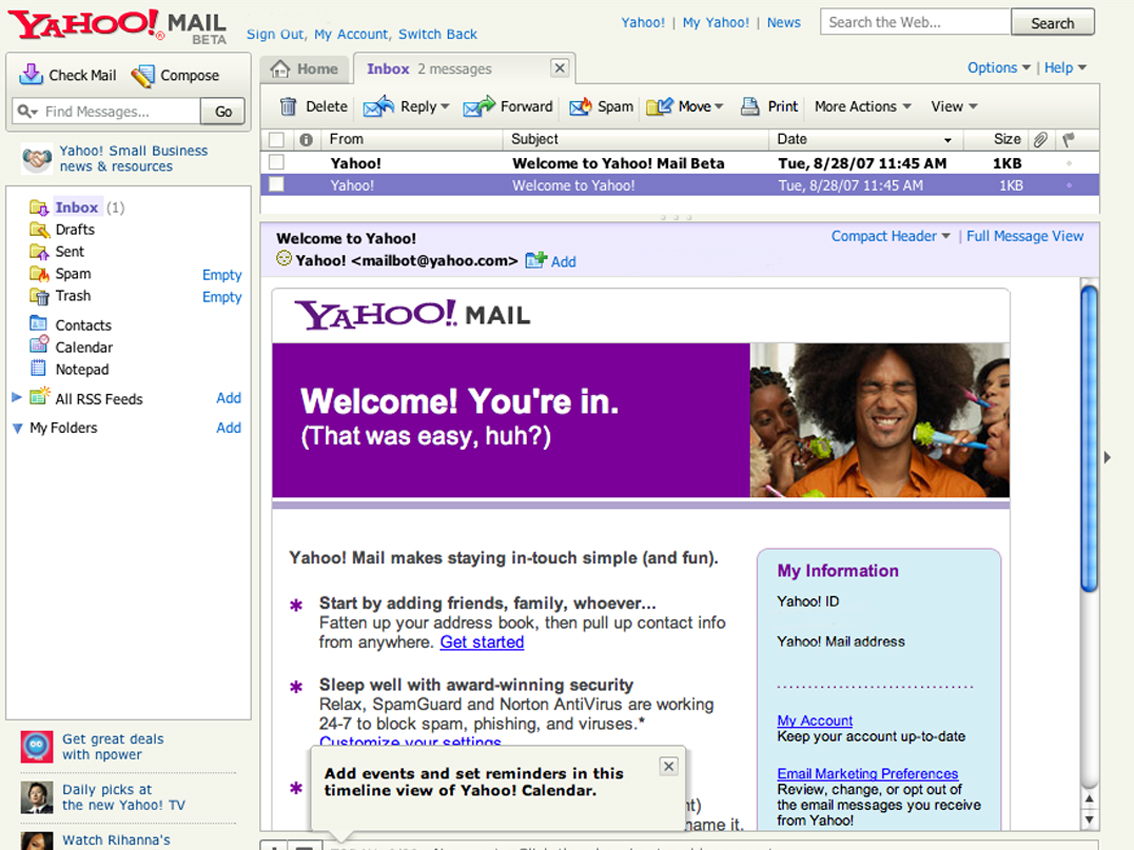This screenshot has width=1134, height=850.
Task: Click the Spam folder icon in sidebar
Action: pos(39,273)
